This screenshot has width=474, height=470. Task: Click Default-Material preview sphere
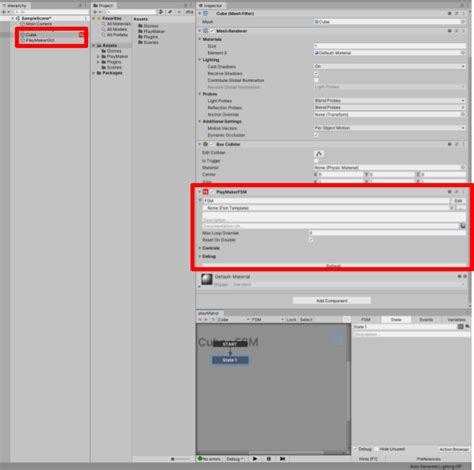point(207,279)
